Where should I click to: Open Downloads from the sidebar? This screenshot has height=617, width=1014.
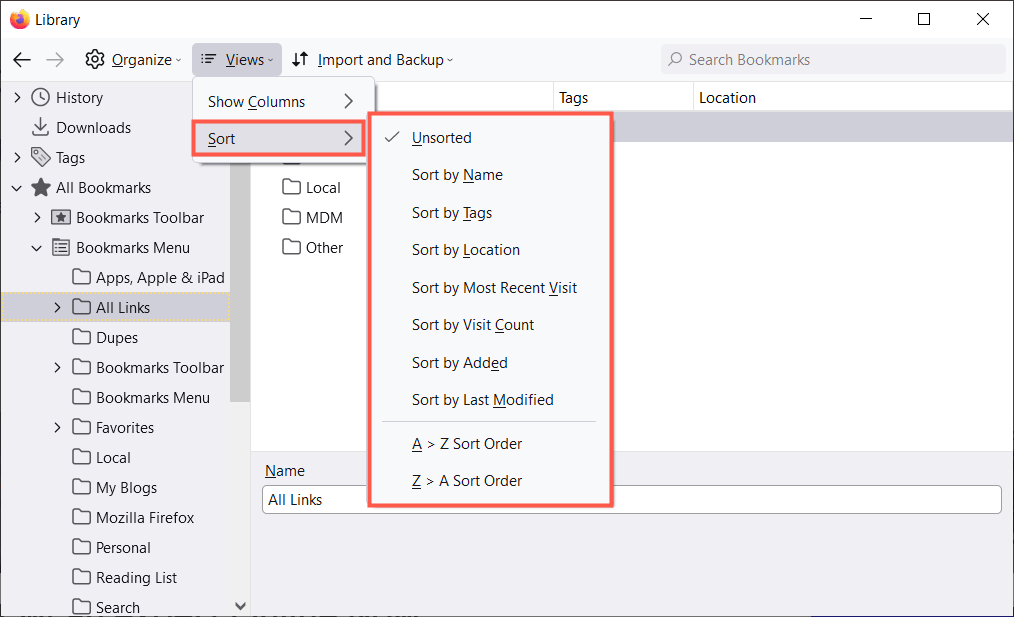(x=93, y=128)
